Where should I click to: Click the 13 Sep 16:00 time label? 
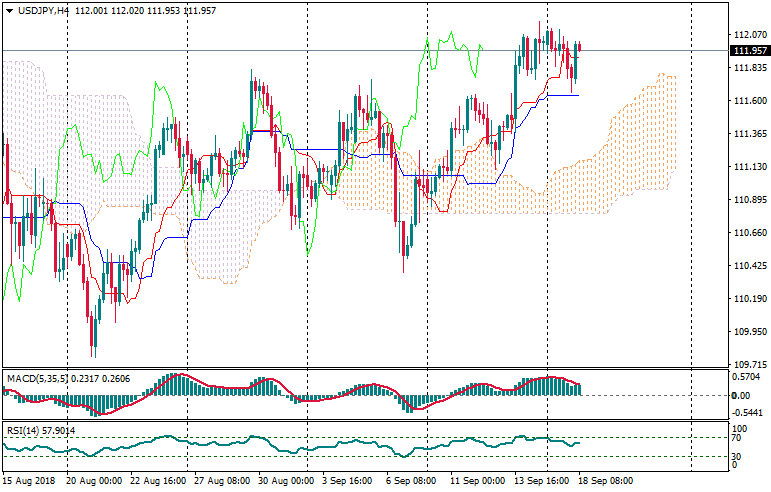click(541, 481)
